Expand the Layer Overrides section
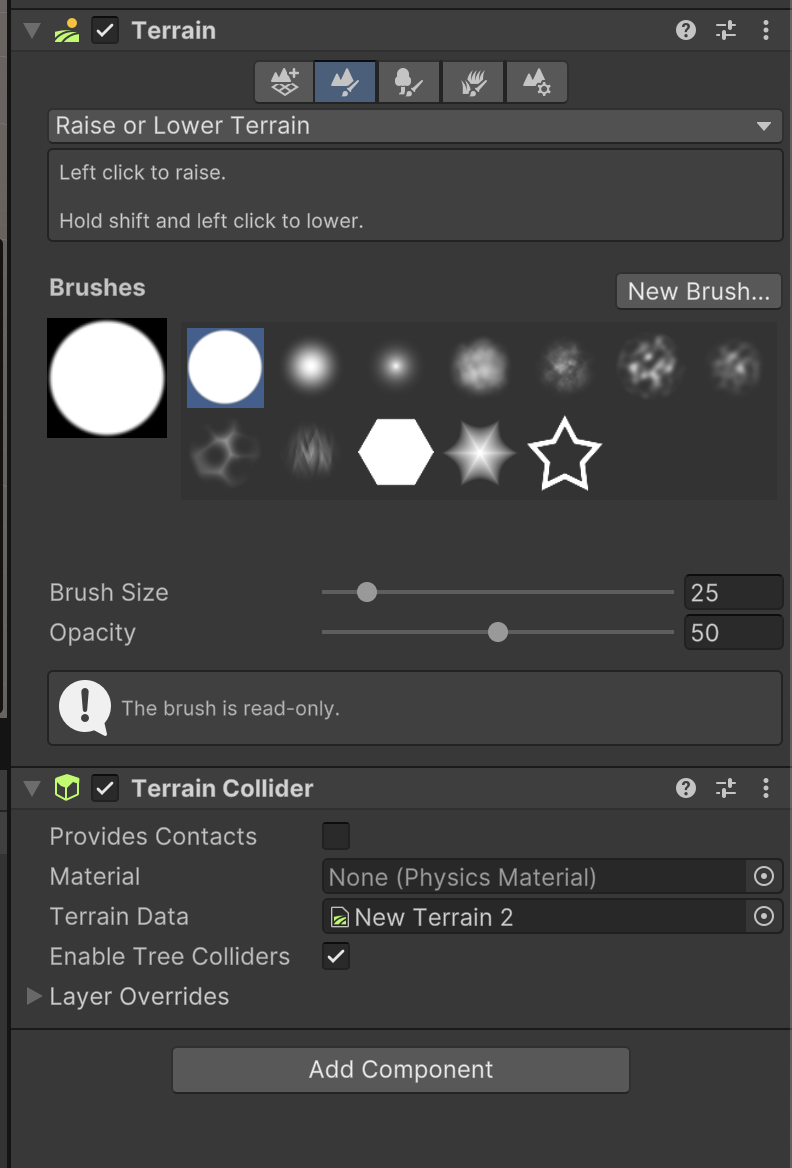 click(34, 996)
